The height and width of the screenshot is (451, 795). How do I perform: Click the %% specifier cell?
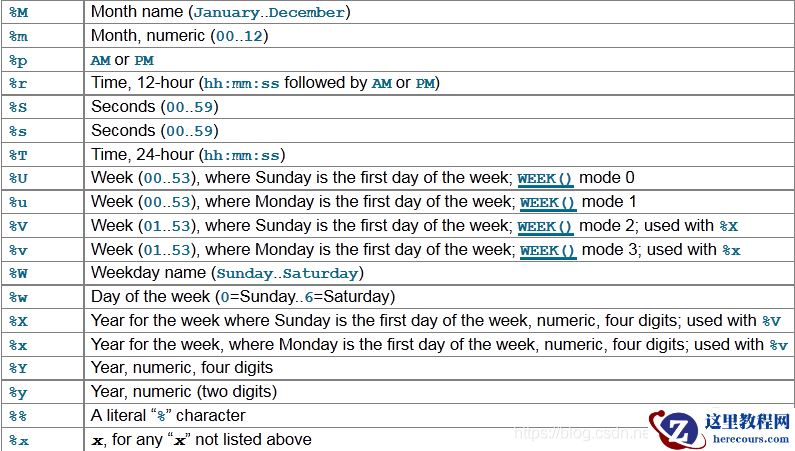[x=19, y=416]
